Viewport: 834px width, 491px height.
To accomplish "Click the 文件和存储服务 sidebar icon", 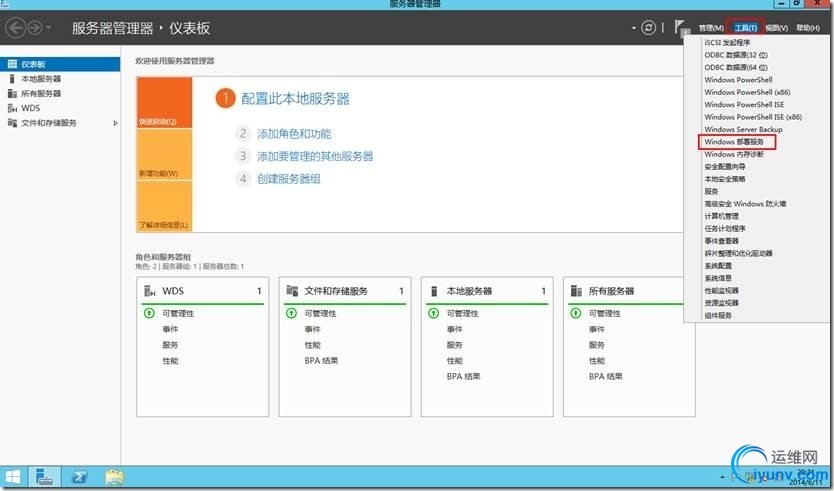I will pyautogui.click(x=12, y=123).
